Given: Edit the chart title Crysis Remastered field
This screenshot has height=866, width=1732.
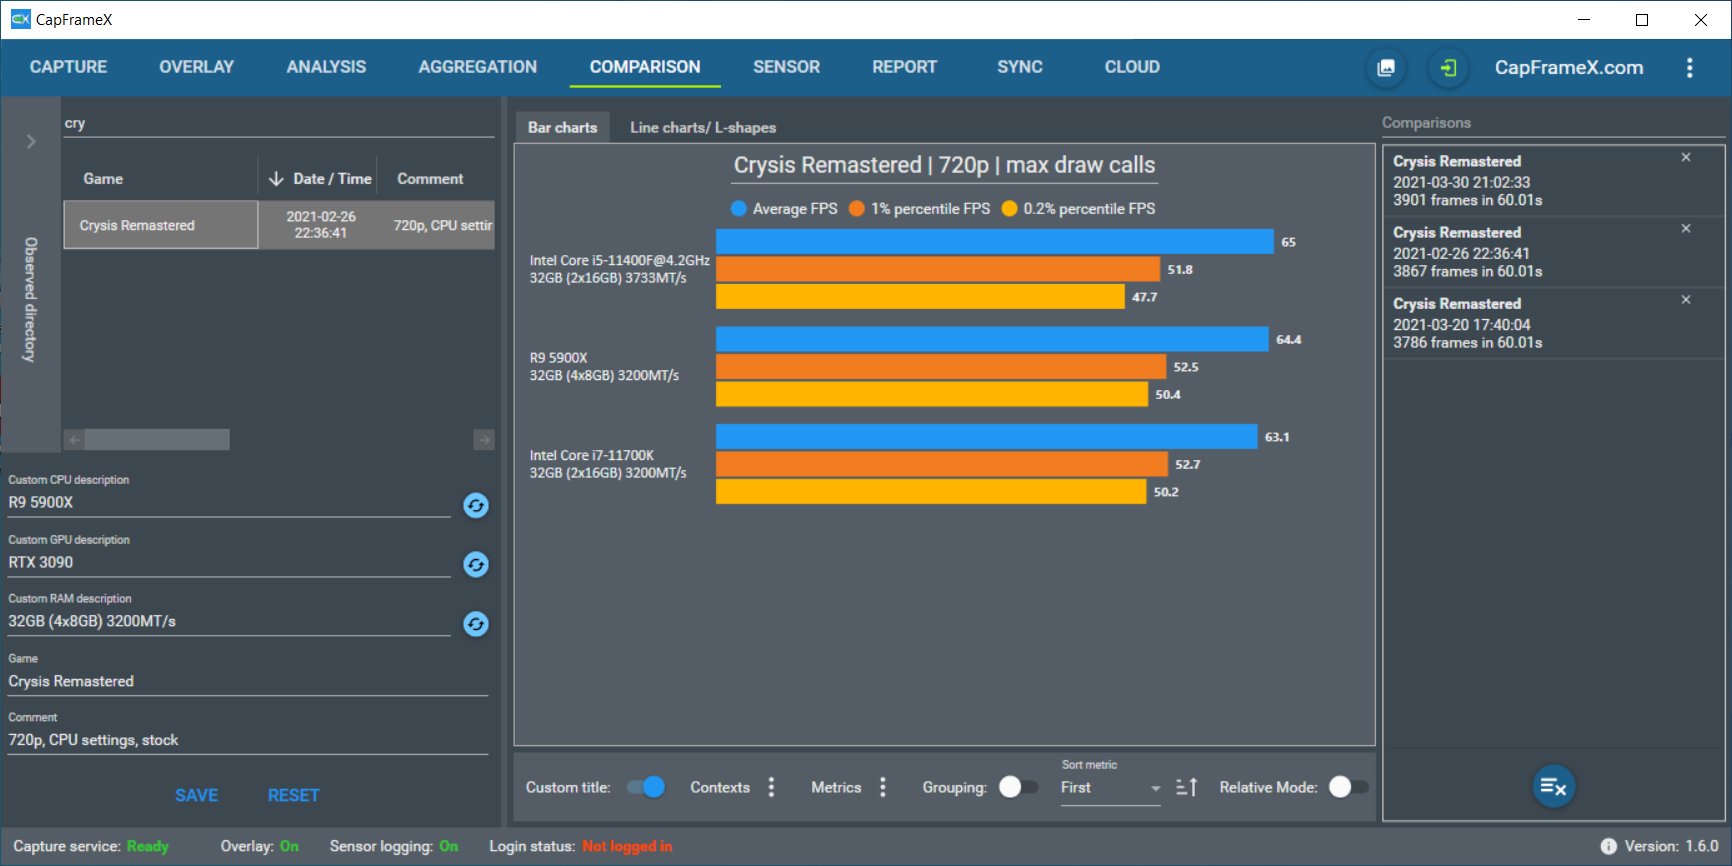Looking at the screenshot, I should point(944,166).
